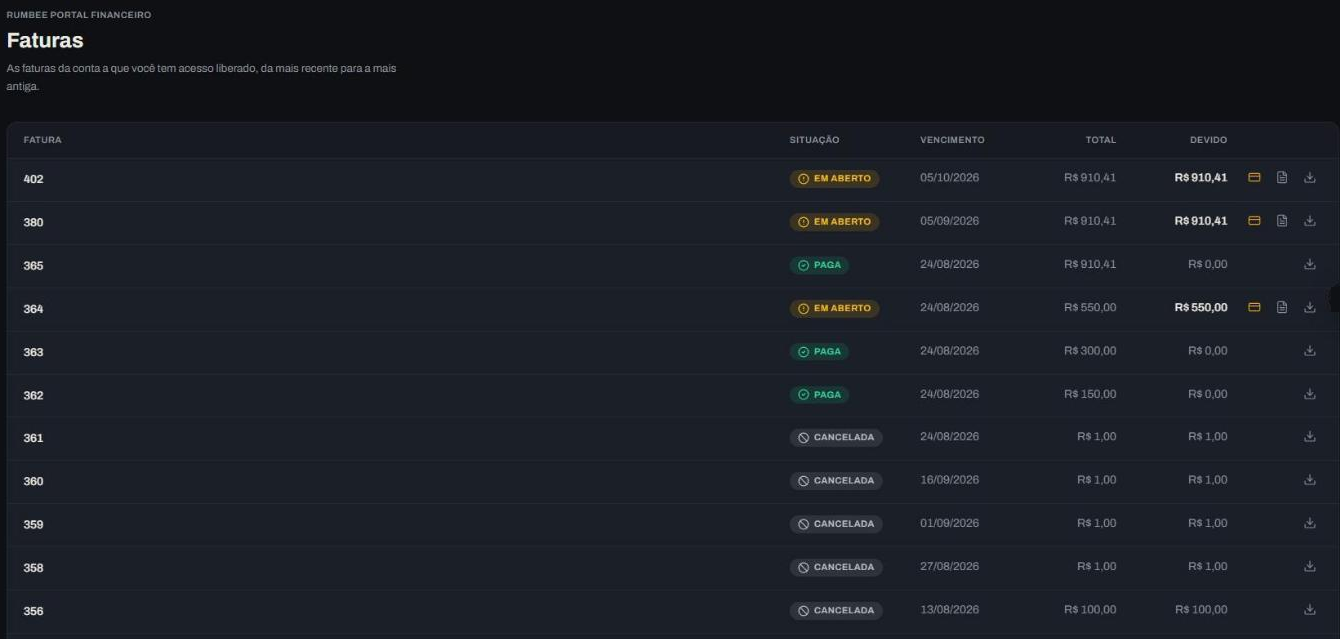Click the DEVIDO column header
The image size is (1340, 639).
click(1208, 140)
